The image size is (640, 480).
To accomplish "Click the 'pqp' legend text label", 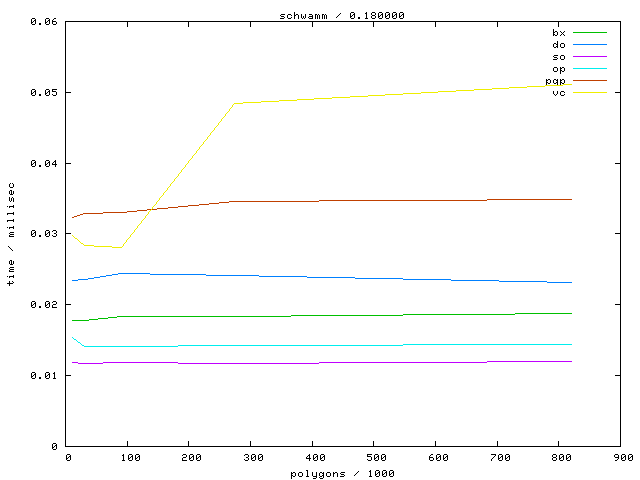I will pyautogui.click(x=556, y=81).
